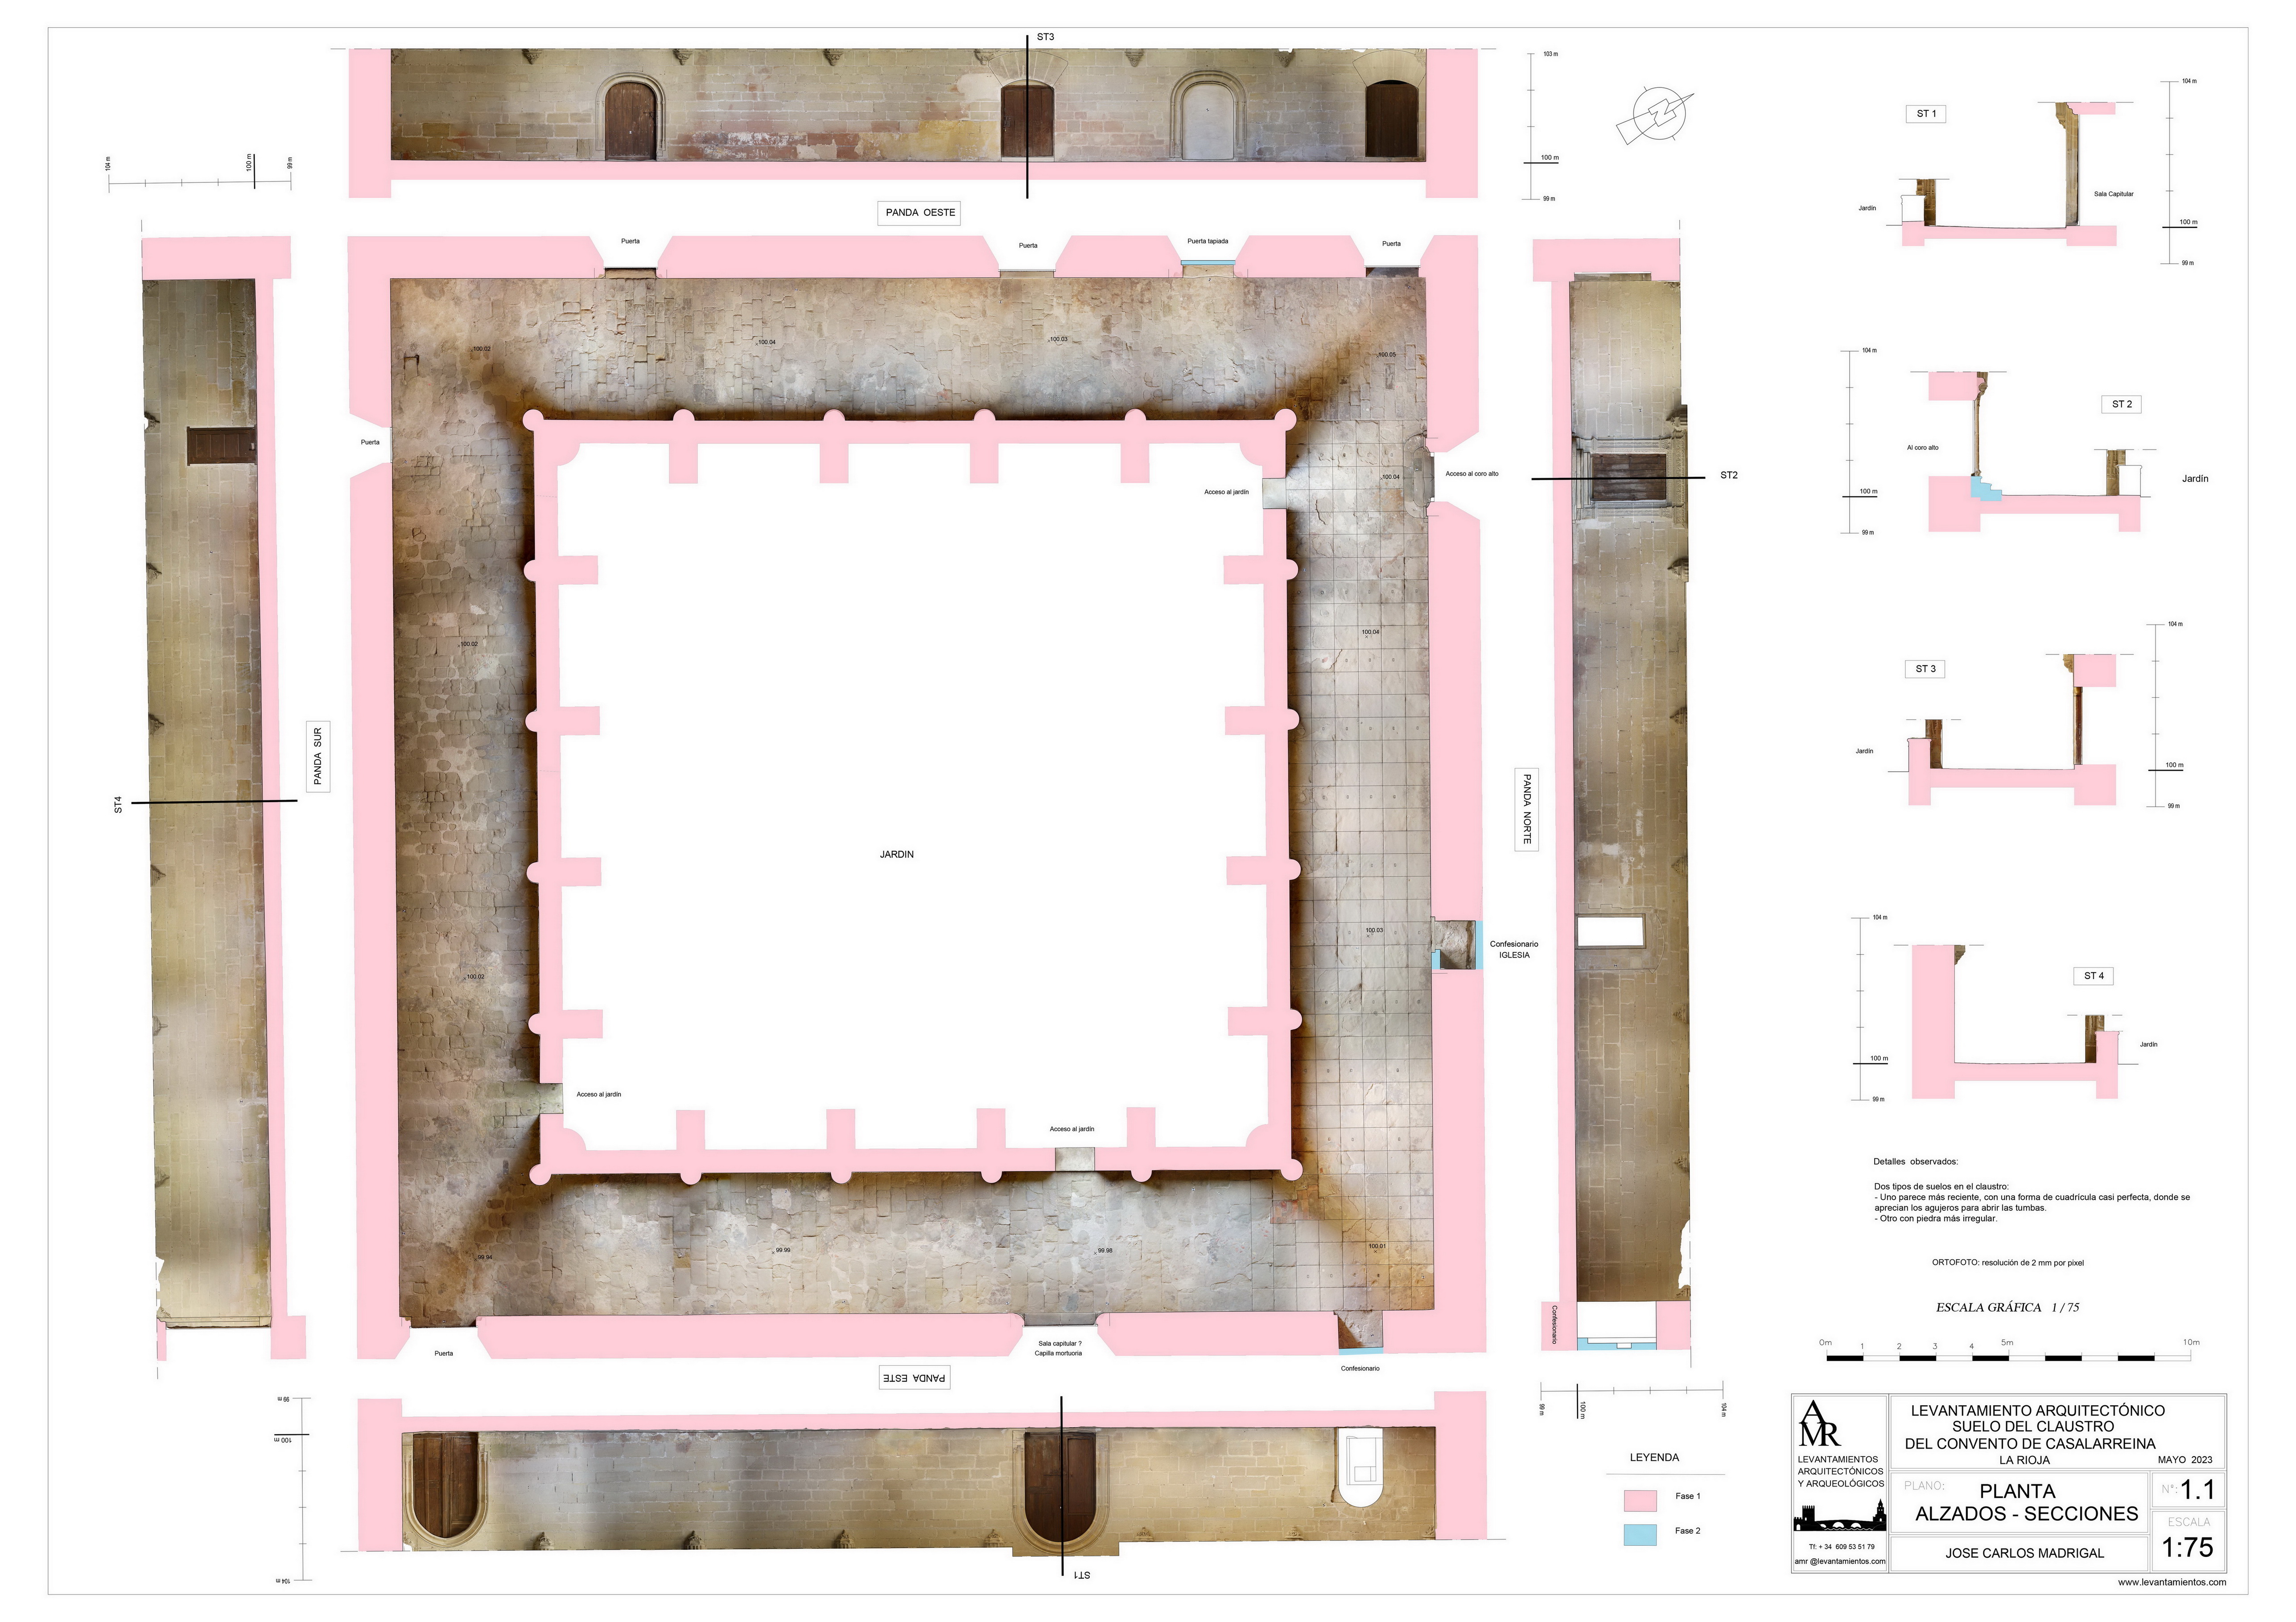Click the amr@levantamientos.com email address
This screenshot has width=2296, height=1622.
[1839, 1561]
